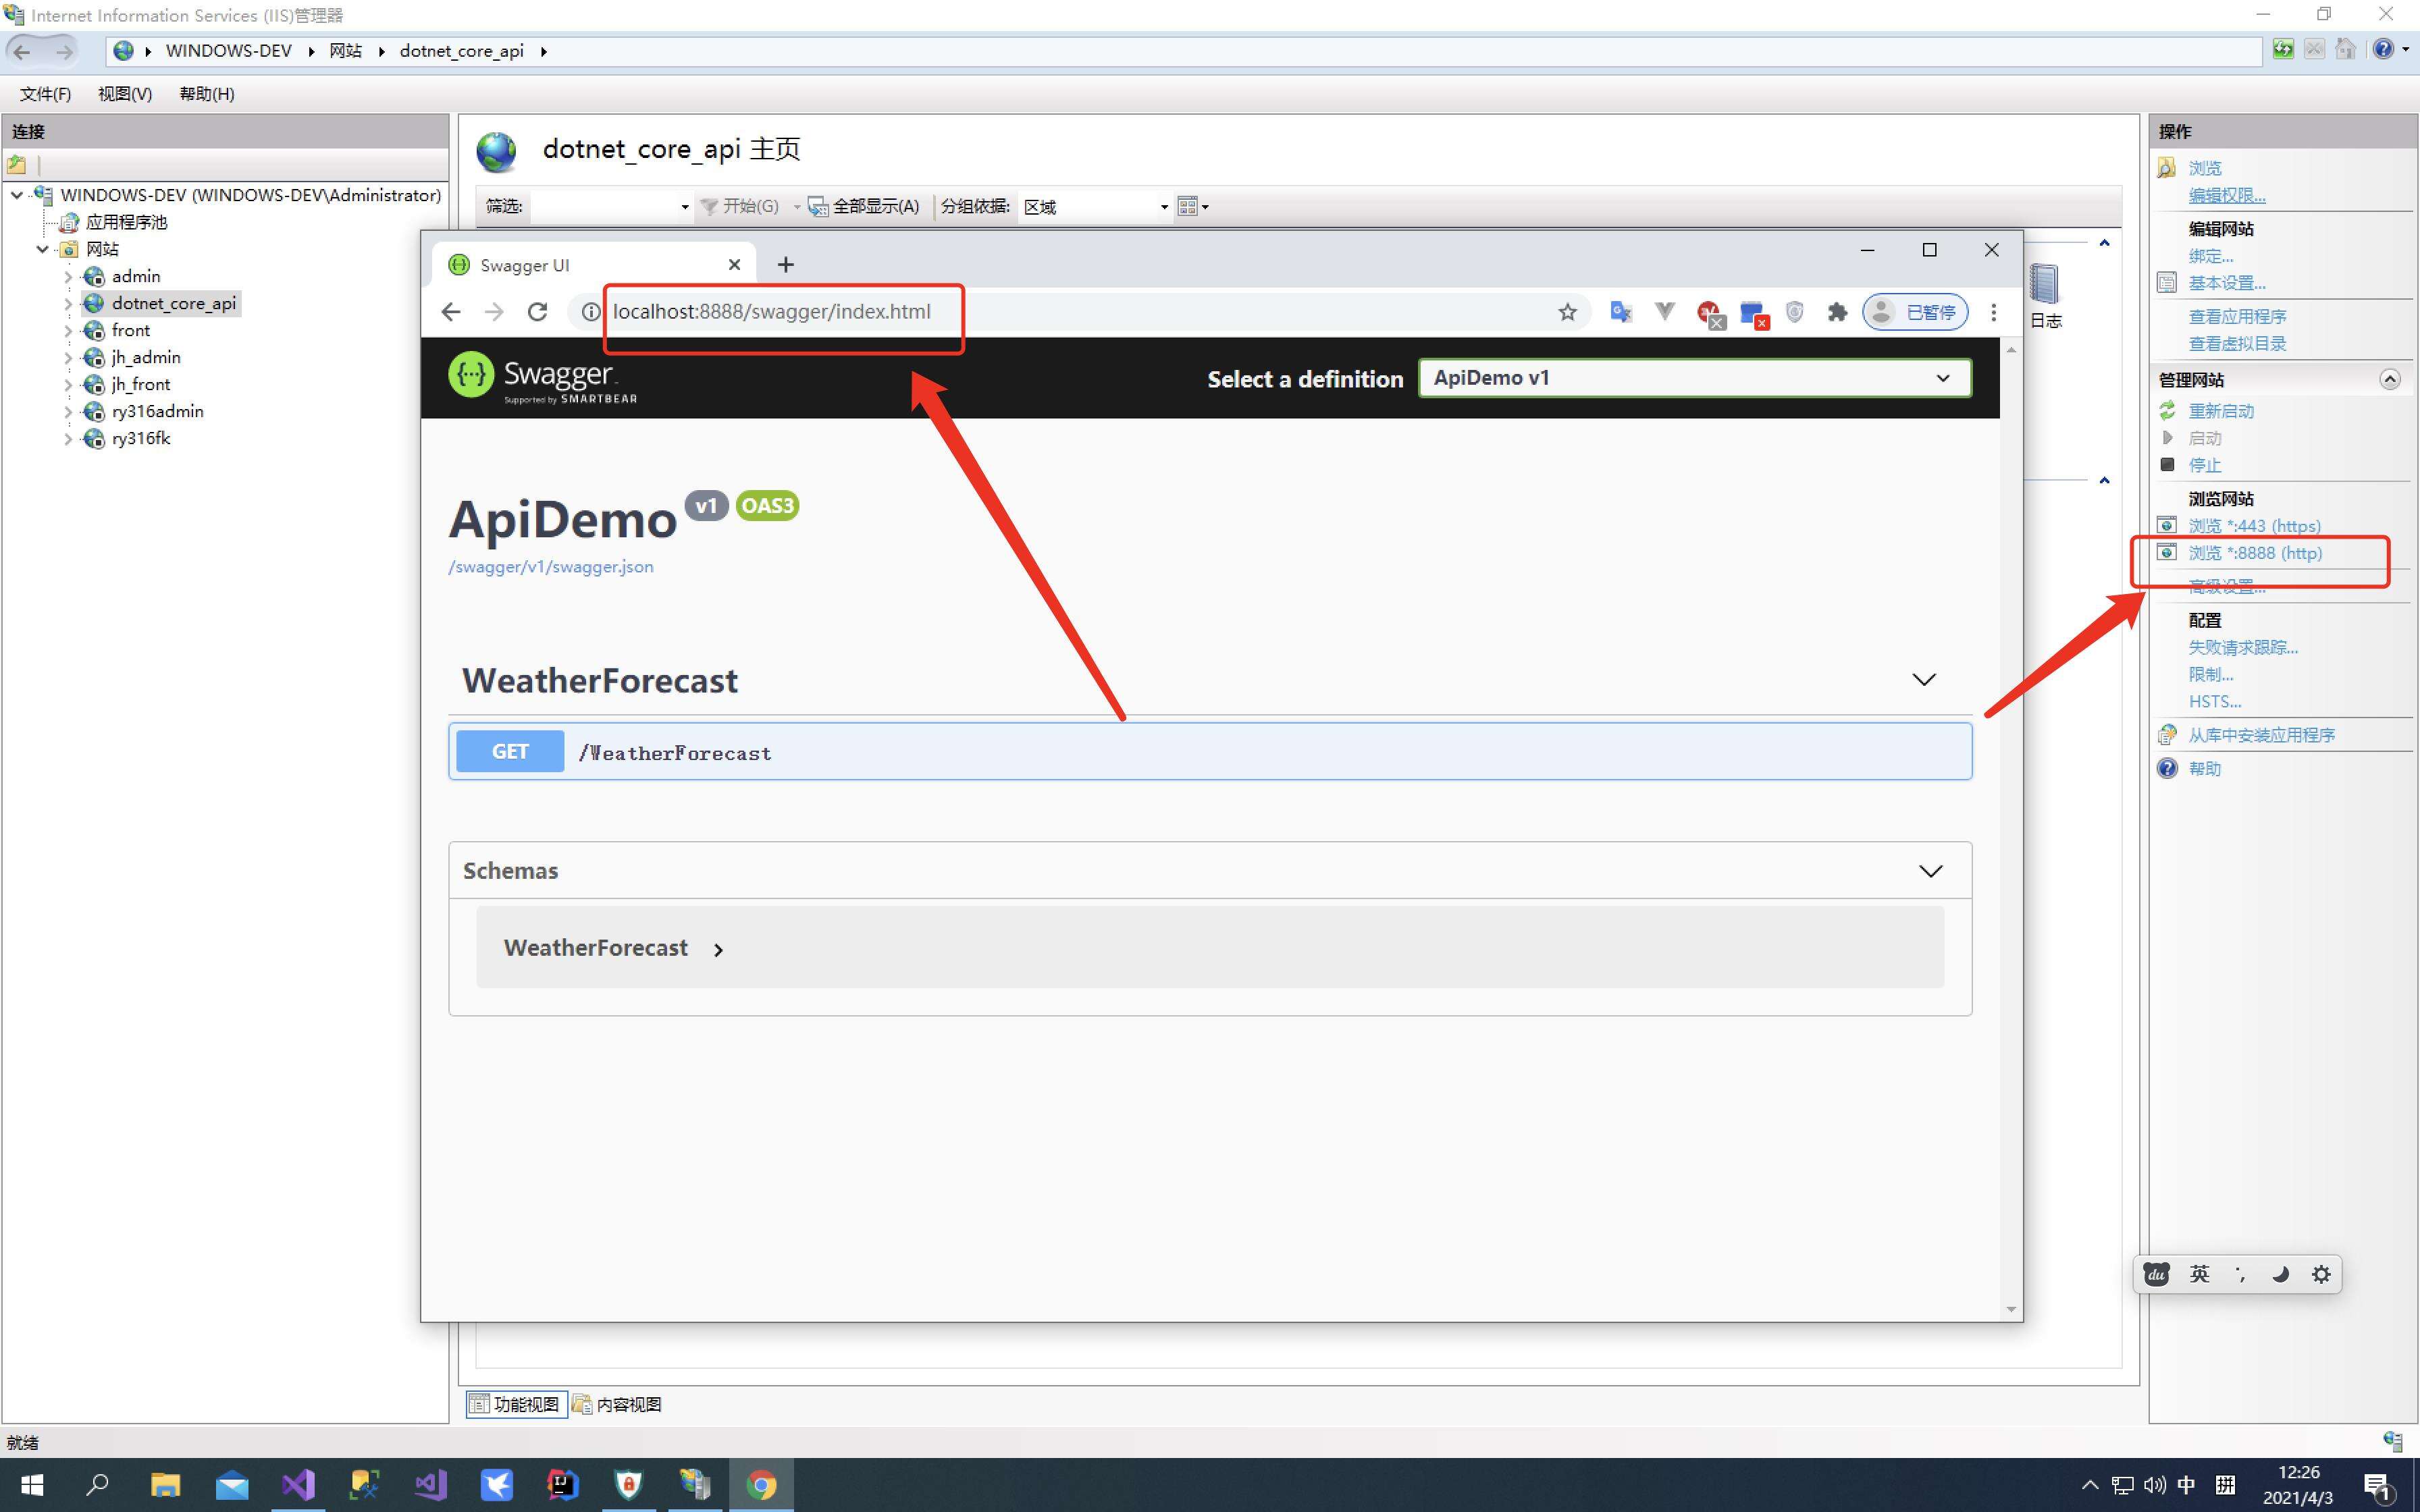Image resolution: width=2420 pixels, height=1512 pixels.
Task: Switch to 内容视图 tab
Action: pyautogui.click(x=617, y=1404)
